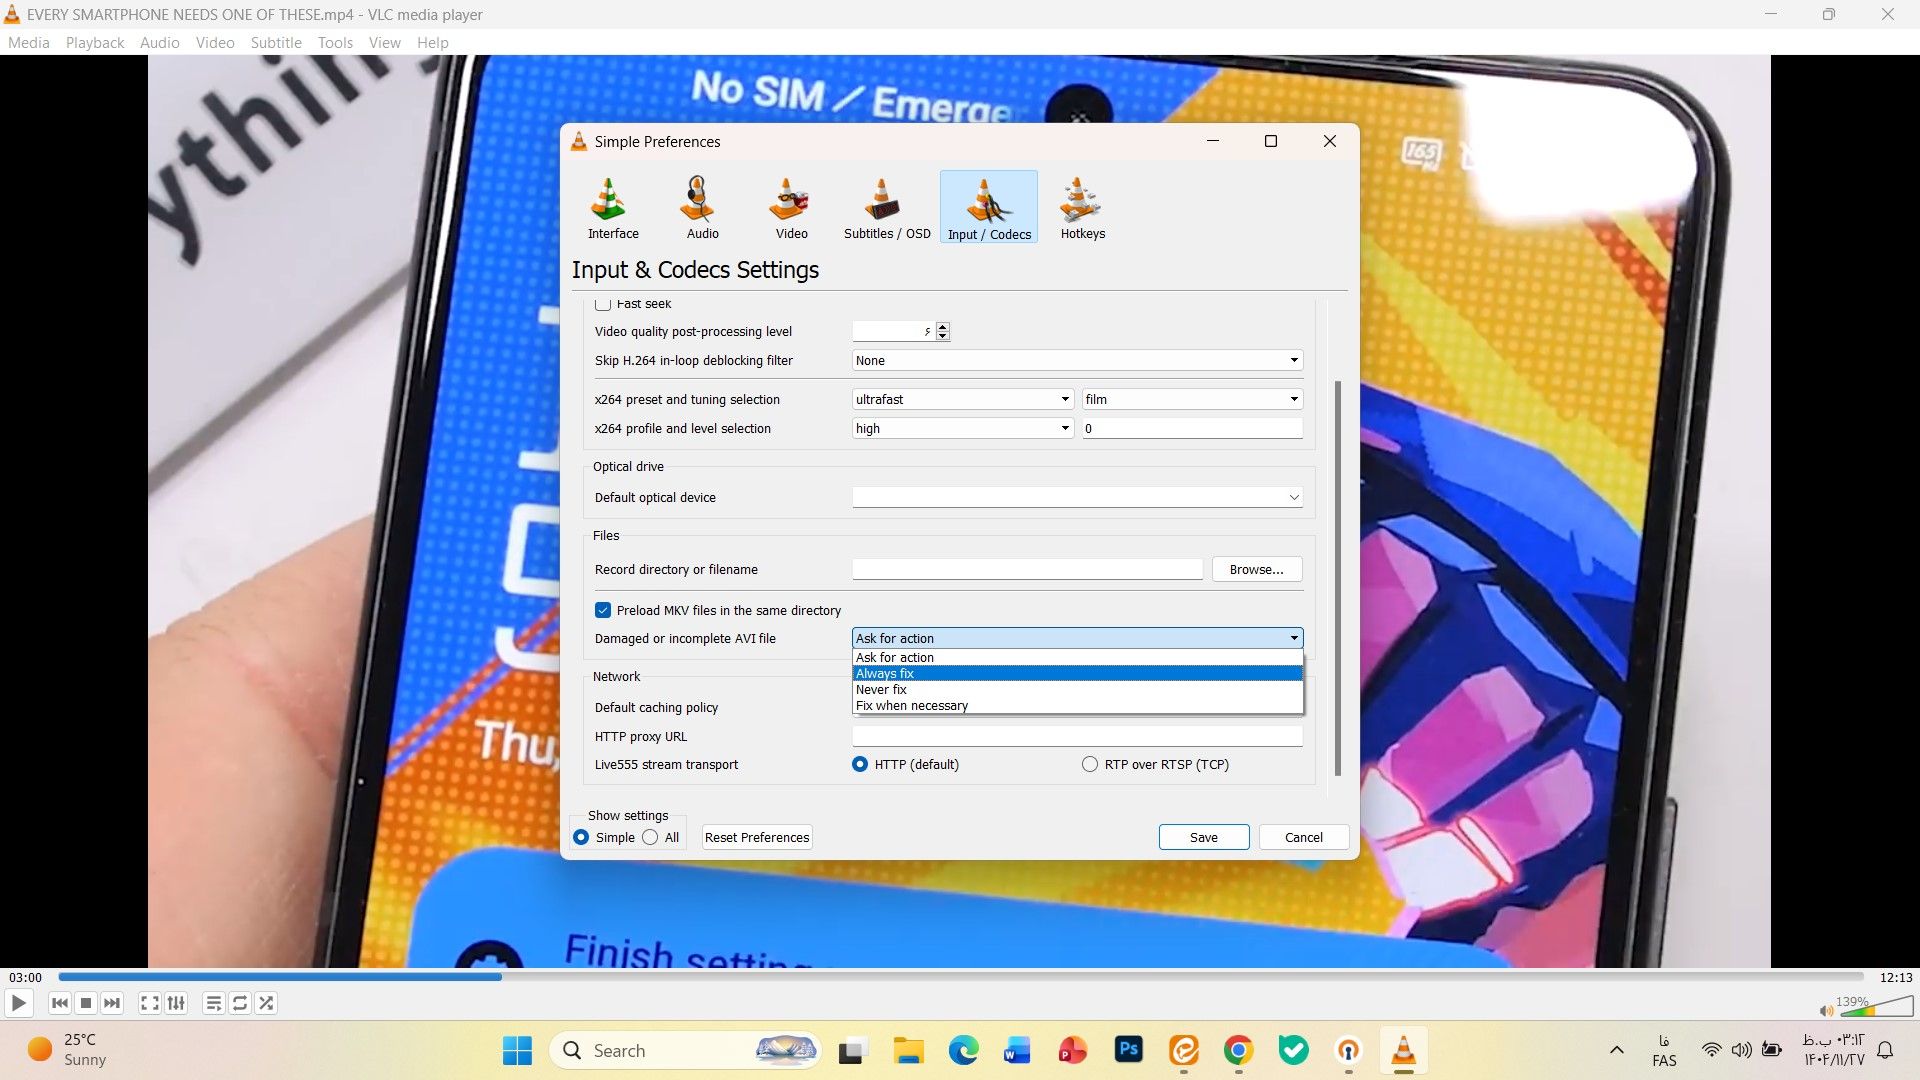Click the Reset Preferences button
The width and height of the screenshot is (1920, 1080).
756,837
